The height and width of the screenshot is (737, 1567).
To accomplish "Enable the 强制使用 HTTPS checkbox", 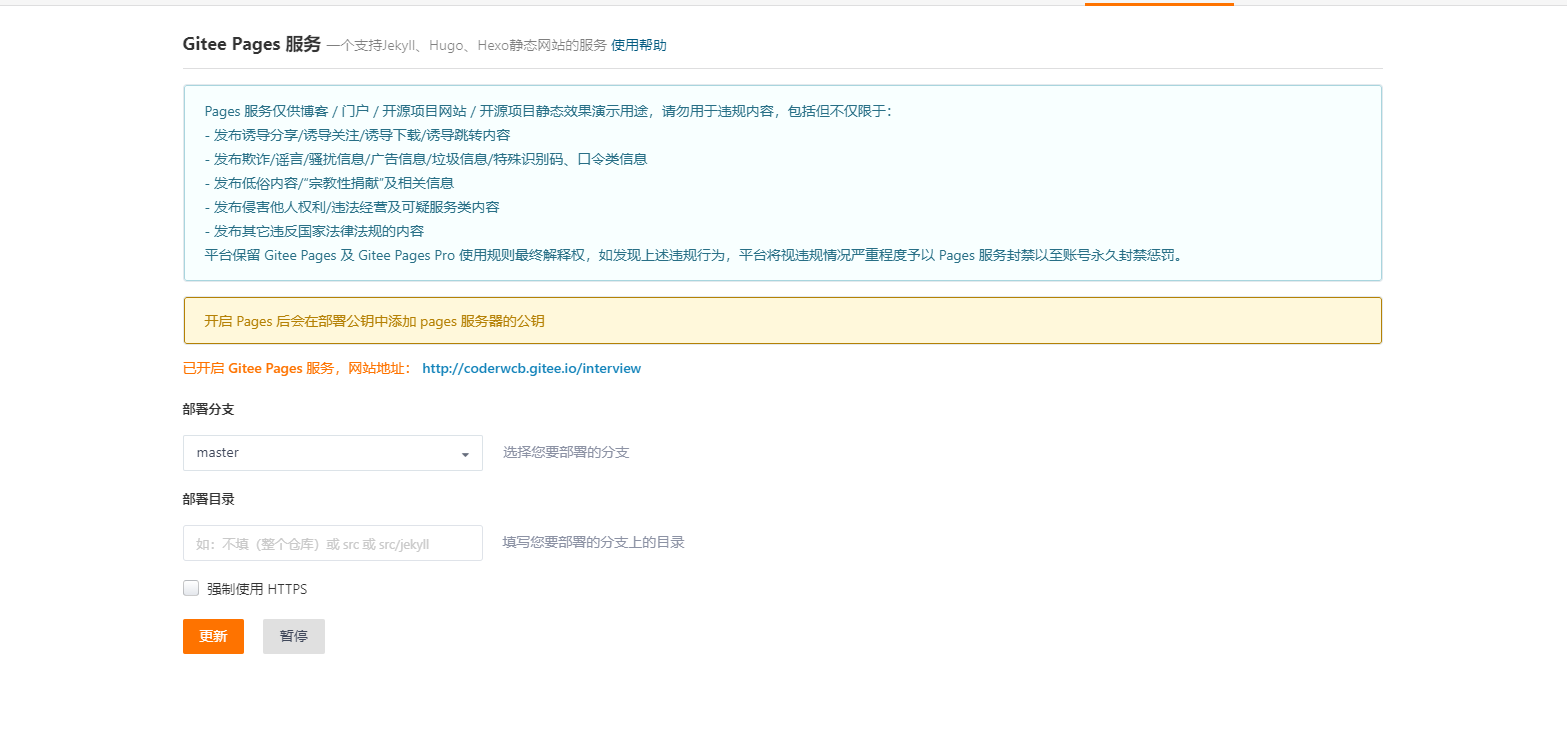I will tap(191, 588).
